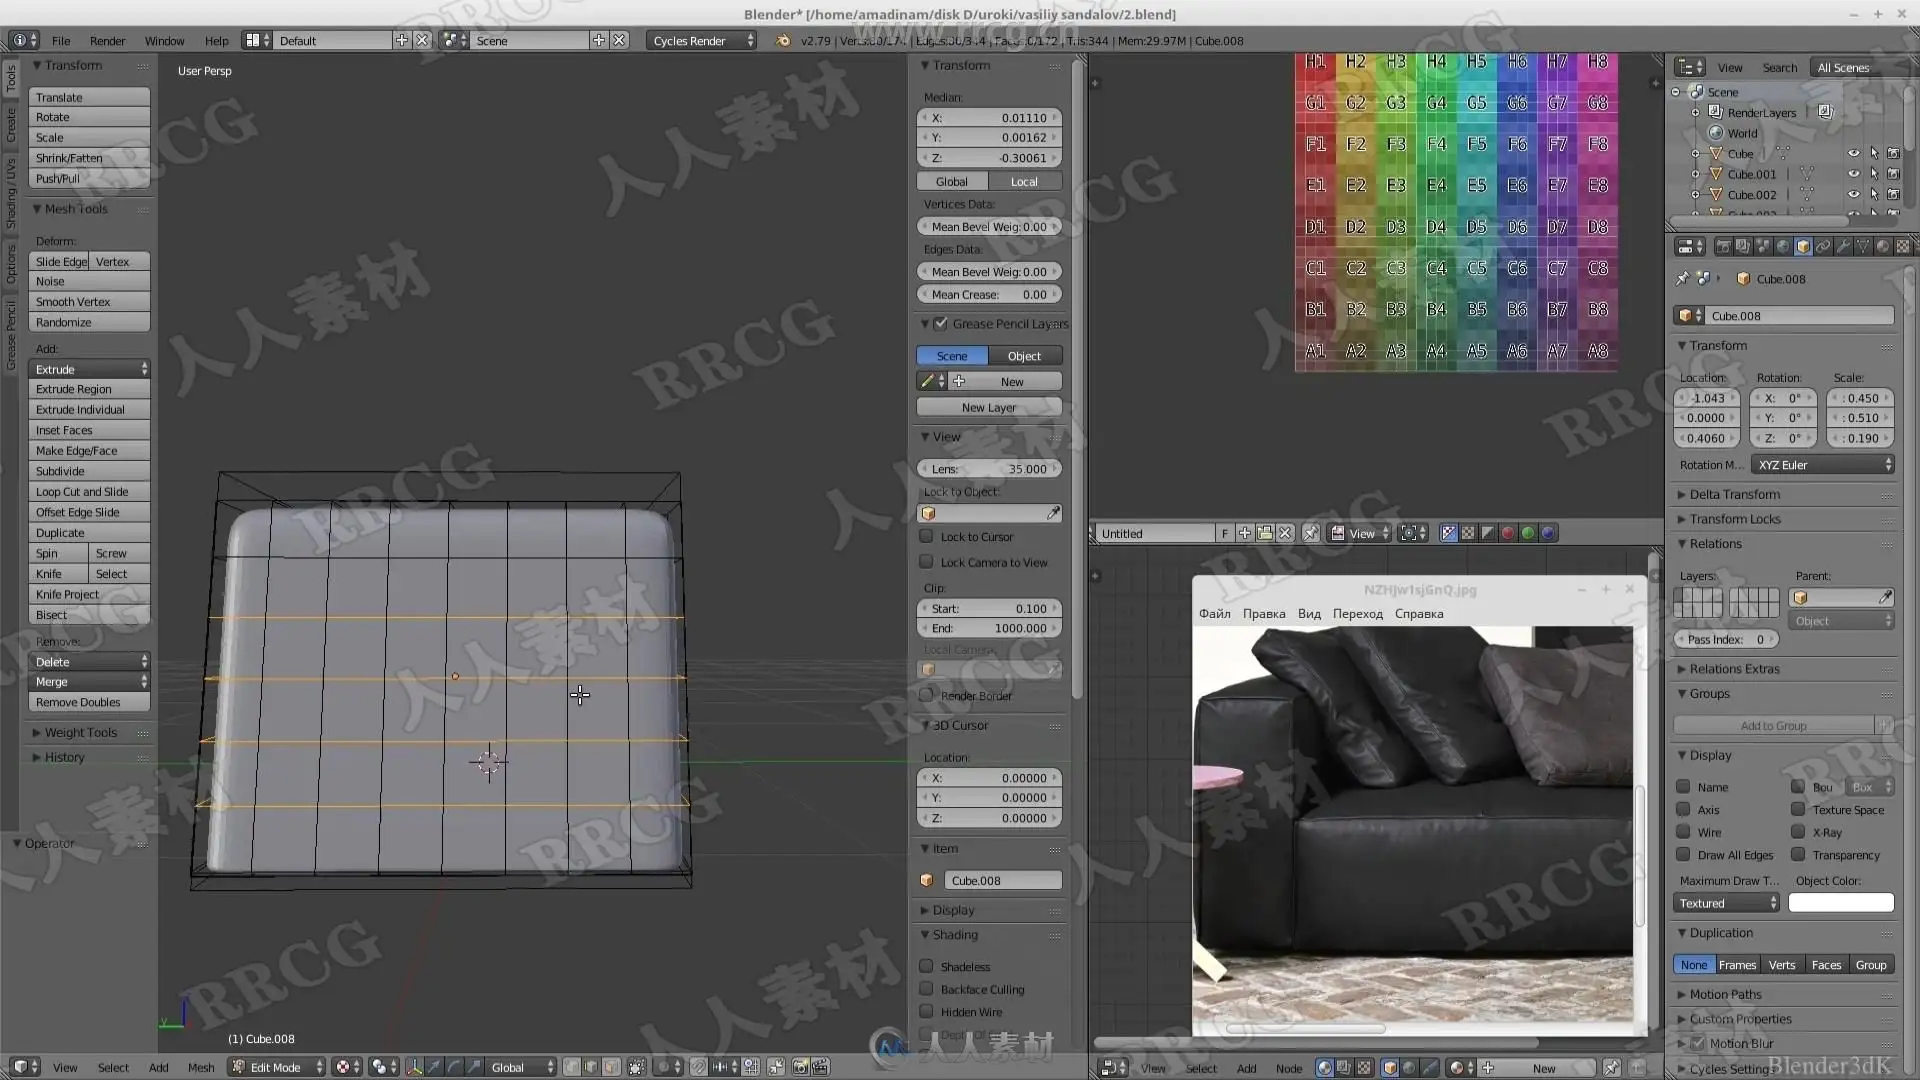Viewport: 1920px width, 1080px height.
Task: Enable the X-Ray display checkbox
Action: click(1798, 832)
